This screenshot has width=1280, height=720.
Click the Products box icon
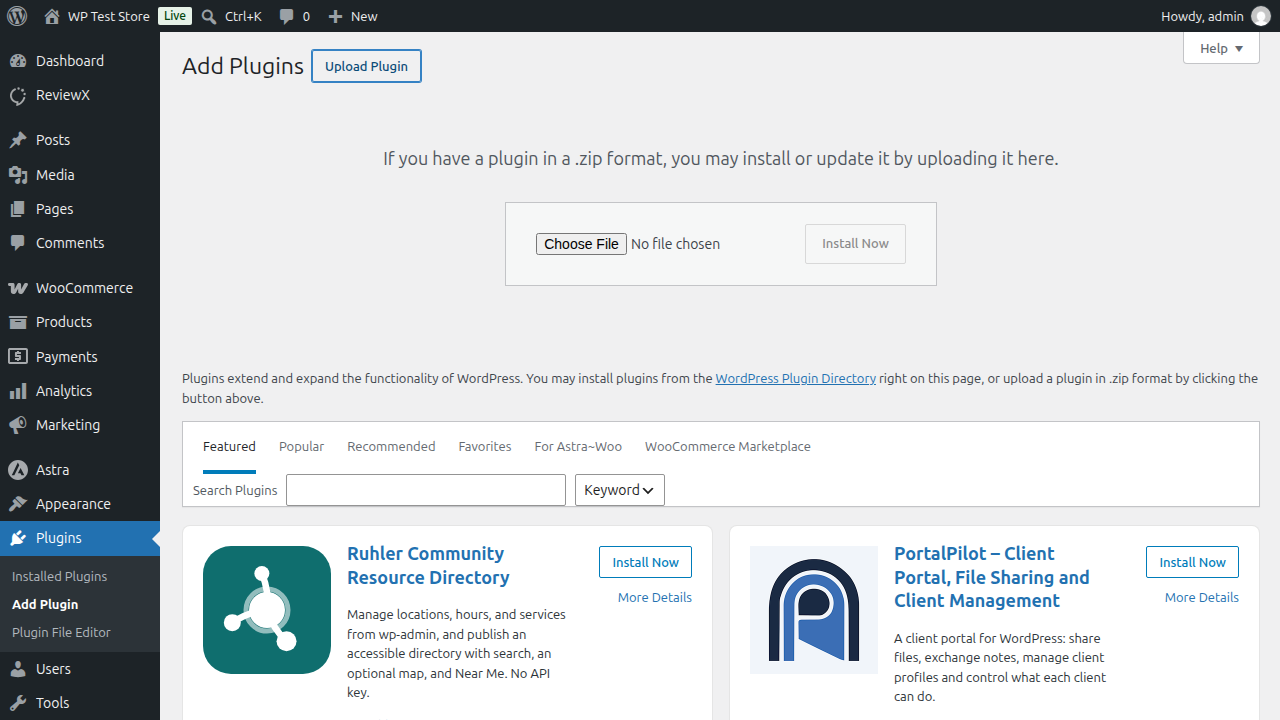(18, 322)
